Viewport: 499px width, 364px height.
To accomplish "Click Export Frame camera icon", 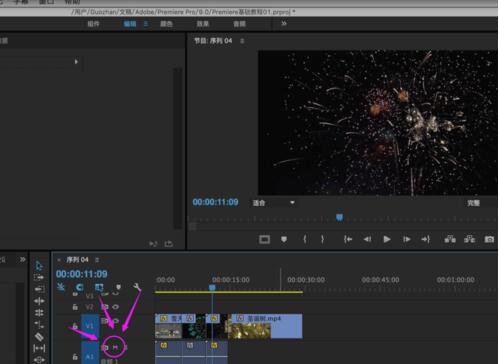I will pyautogui.click(x=489, y=239).
